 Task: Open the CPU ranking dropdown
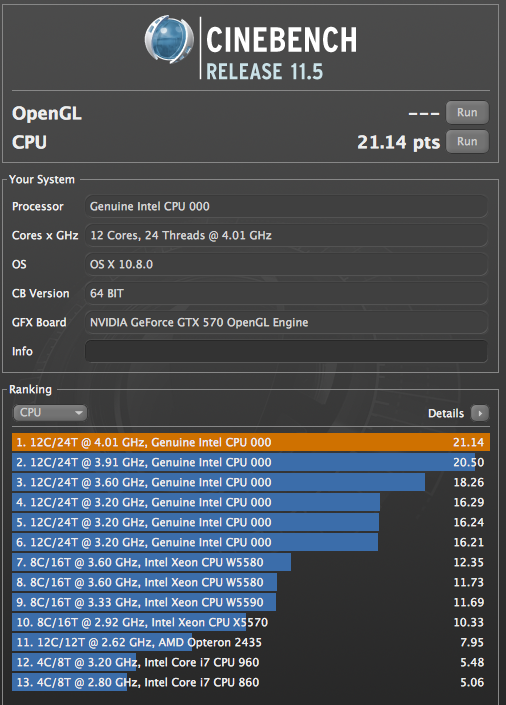[x=50, y=412]
